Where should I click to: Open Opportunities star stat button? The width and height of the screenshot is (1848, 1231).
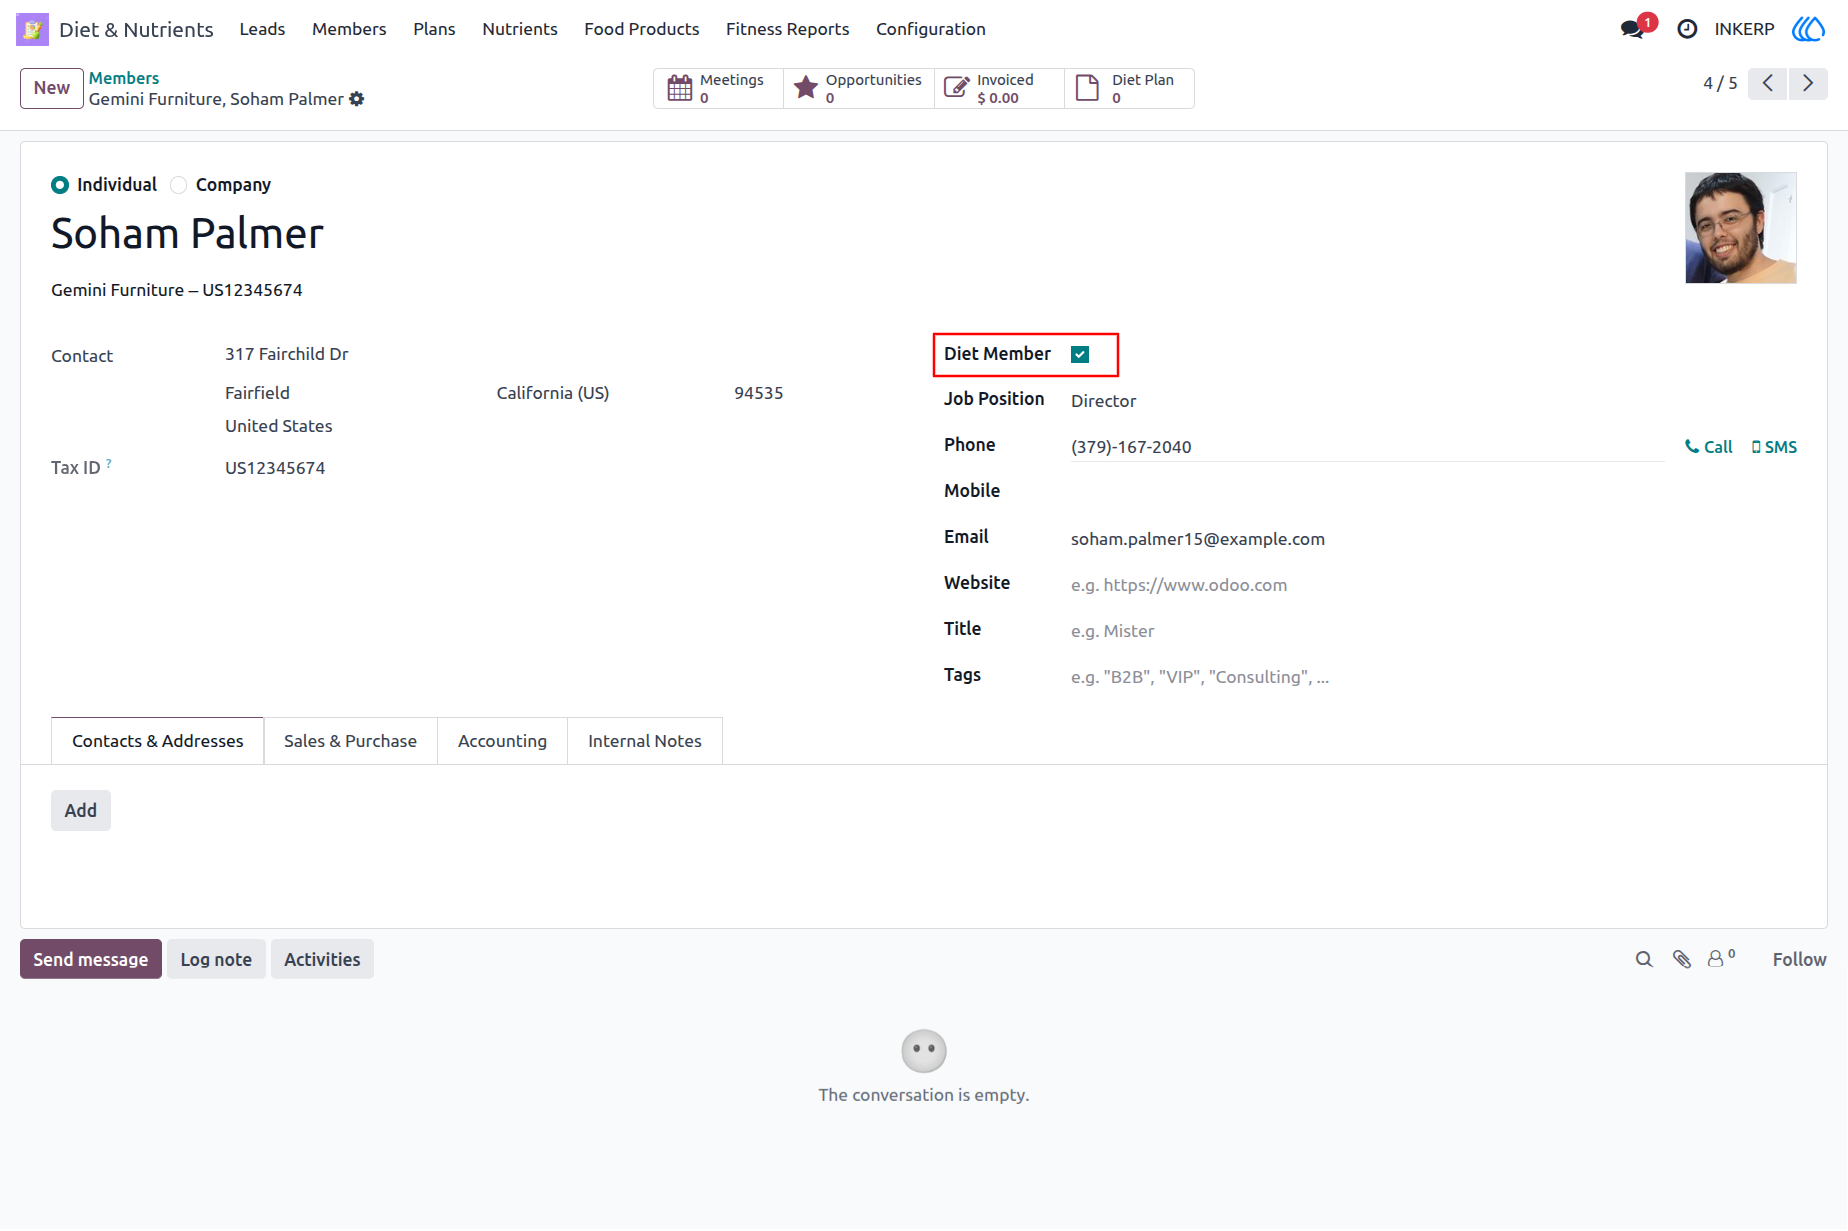click(859, 88)
